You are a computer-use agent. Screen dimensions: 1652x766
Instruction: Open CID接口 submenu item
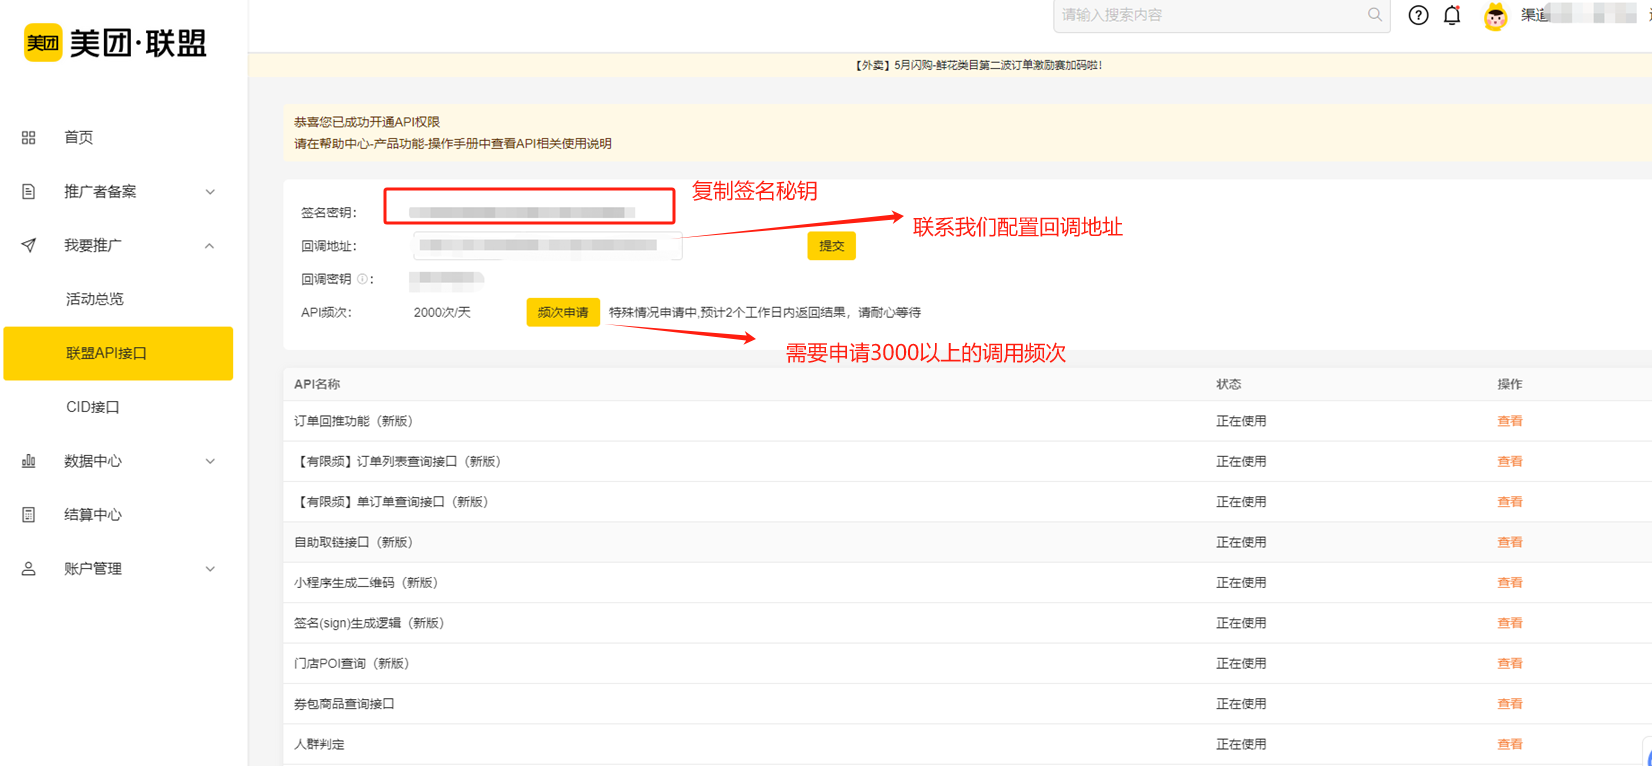93,407
